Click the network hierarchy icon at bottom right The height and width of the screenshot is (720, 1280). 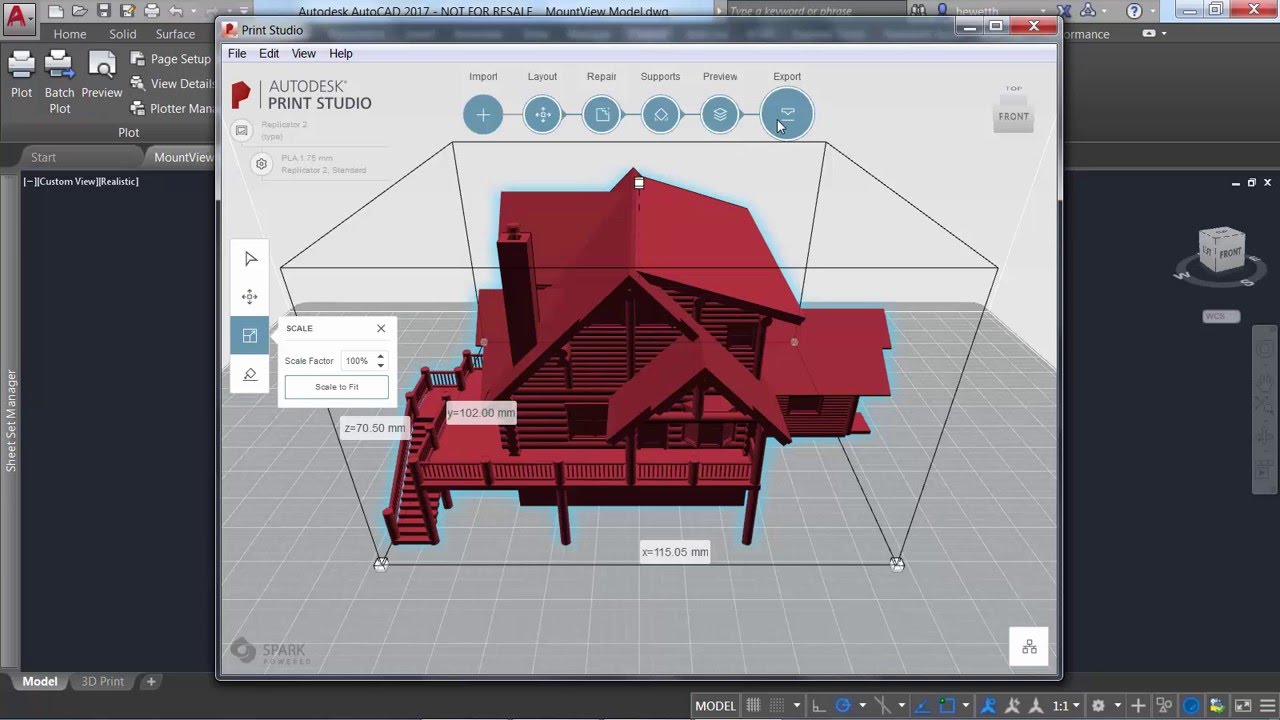(x=1029, y=647)
